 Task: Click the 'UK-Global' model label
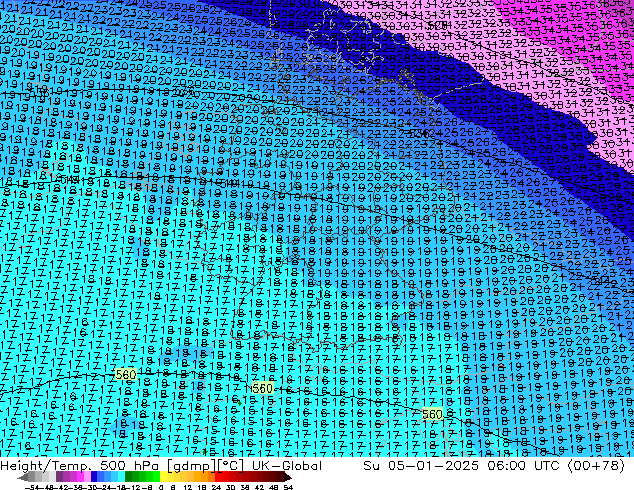(x=287, y=465)
